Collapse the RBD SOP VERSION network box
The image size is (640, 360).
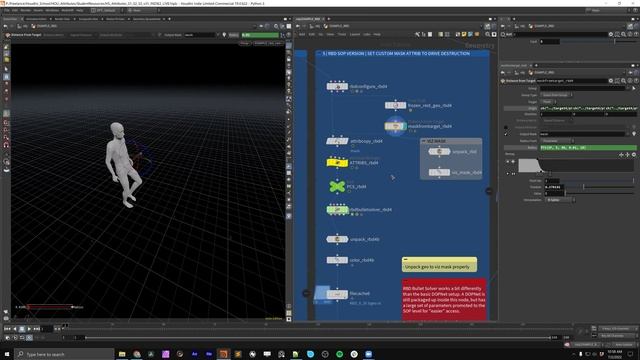(319, 53)
